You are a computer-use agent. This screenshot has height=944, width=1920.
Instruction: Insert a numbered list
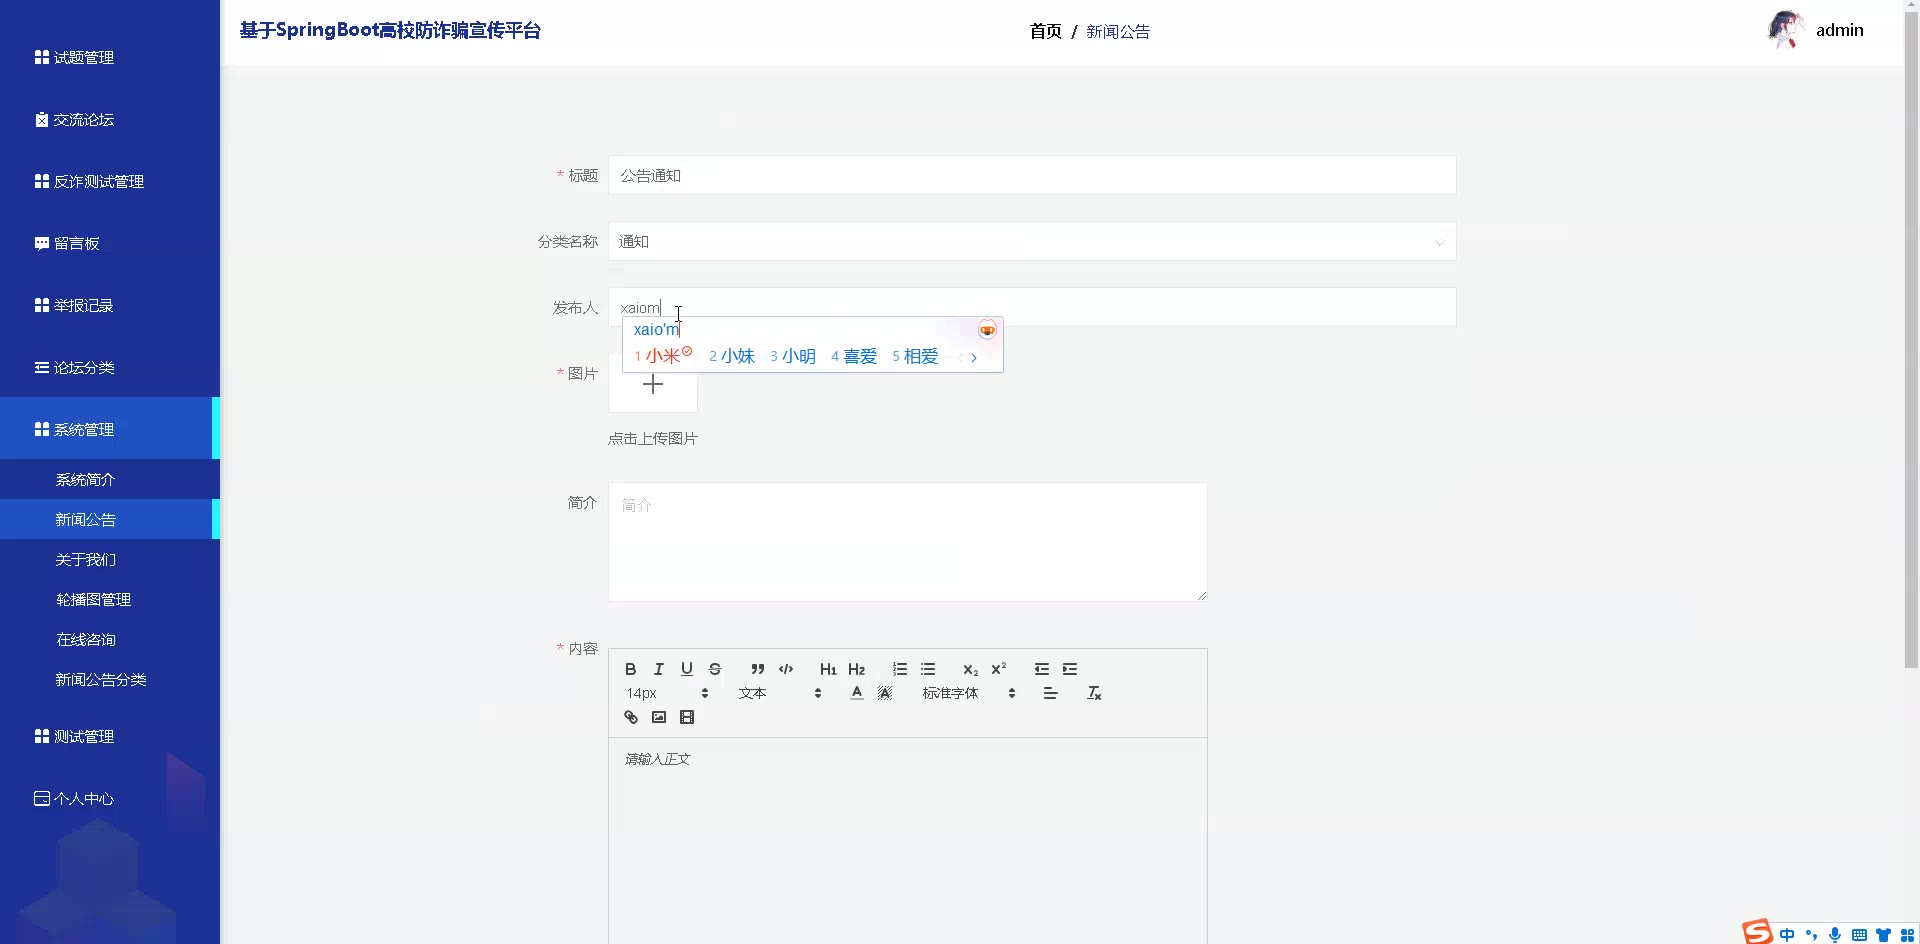(x=900, y=669)
